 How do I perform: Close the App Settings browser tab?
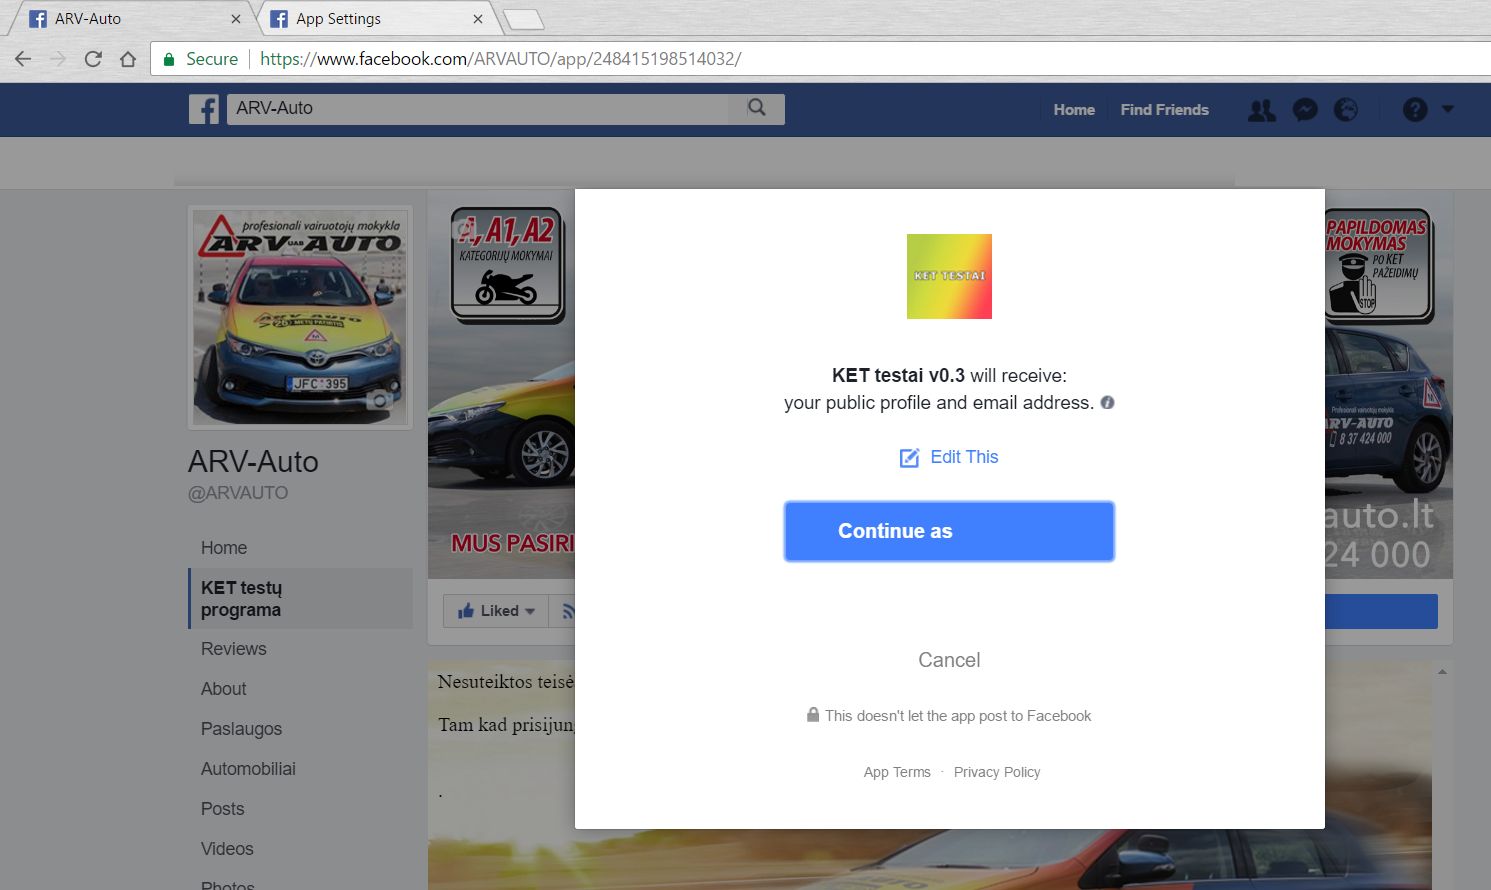click(x=478, y=19)
